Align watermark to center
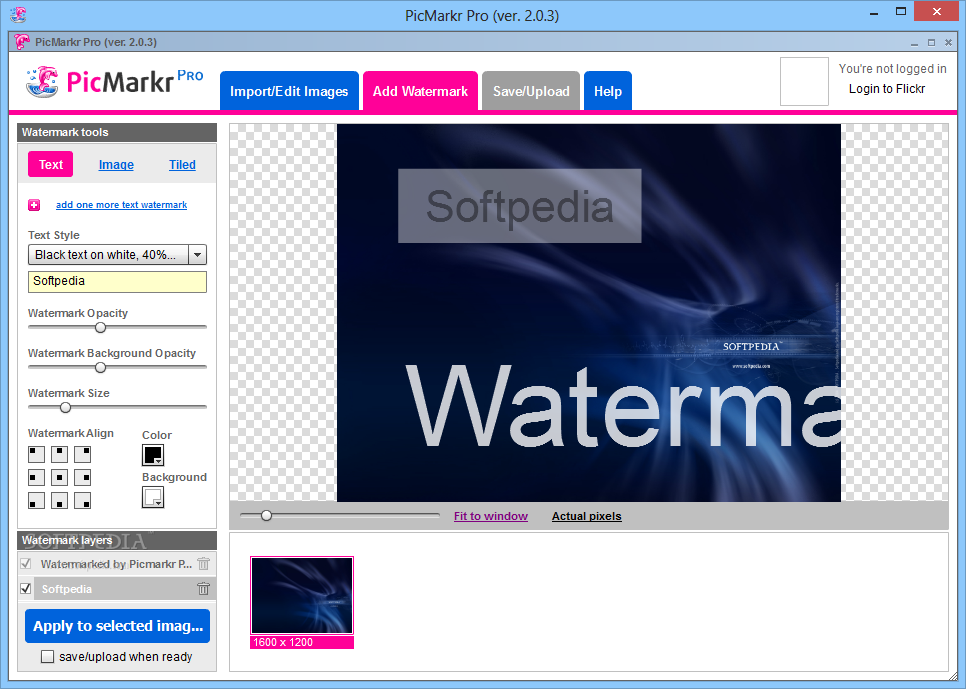 59,477
